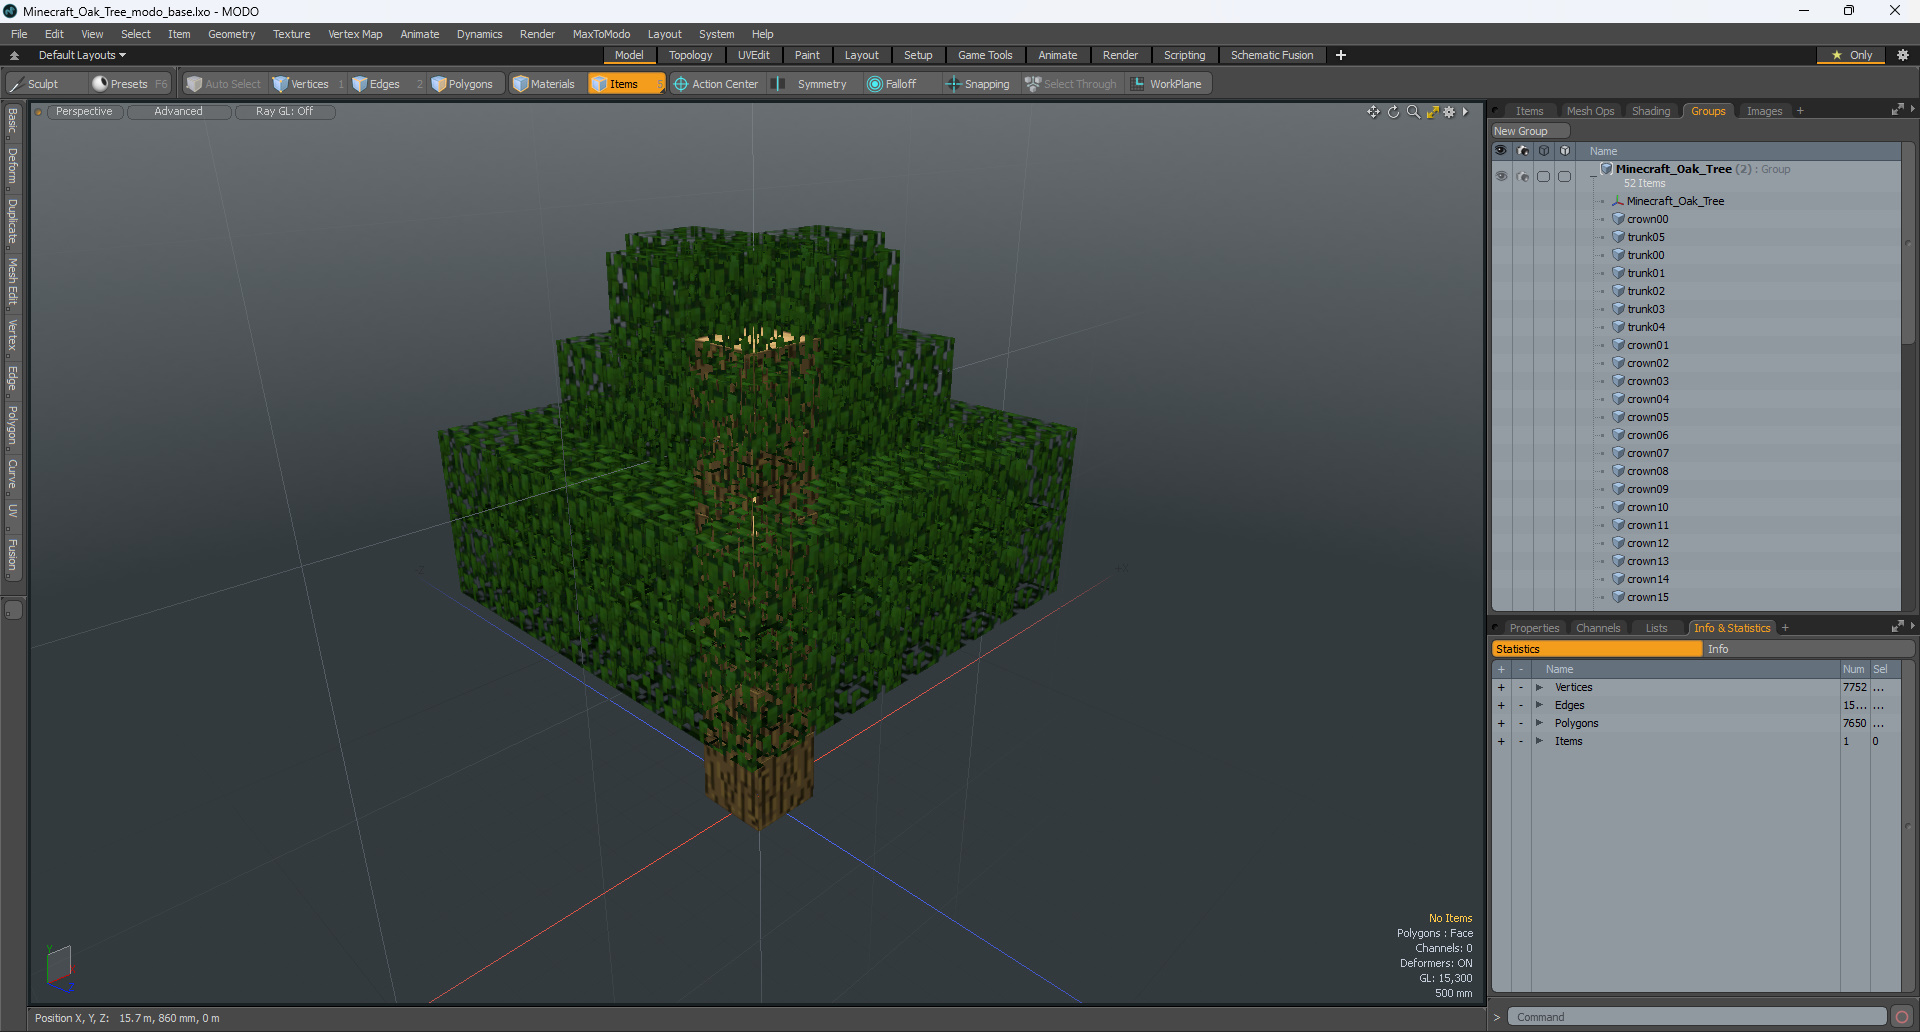Open the Presets browser
This screenshot has height=1032, width=1920.
point(129,84)
